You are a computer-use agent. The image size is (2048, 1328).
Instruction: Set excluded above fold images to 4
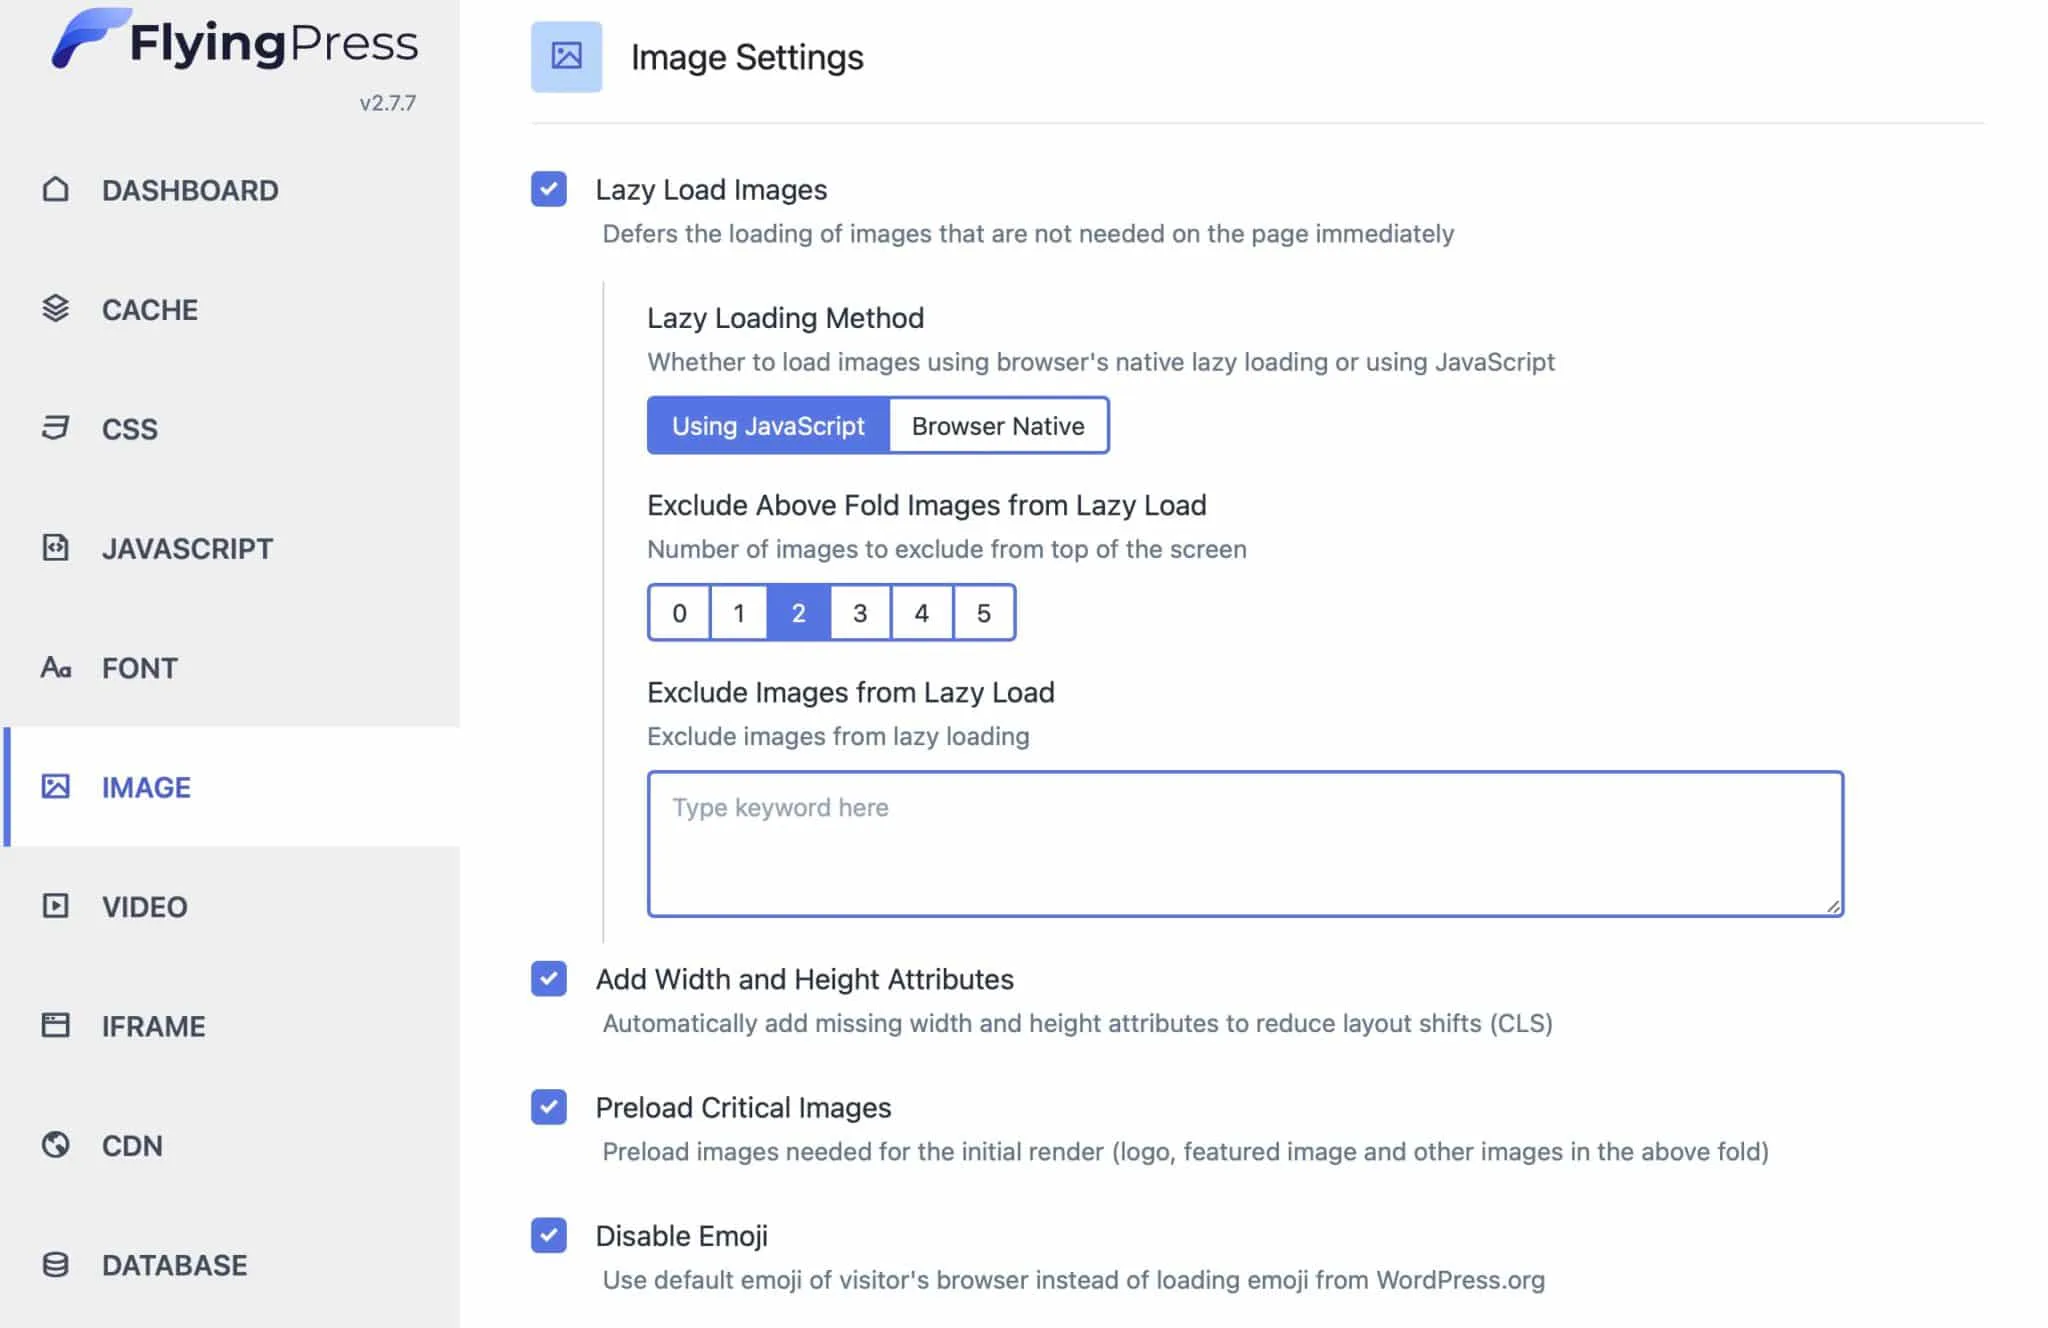(x=922, y=612)
